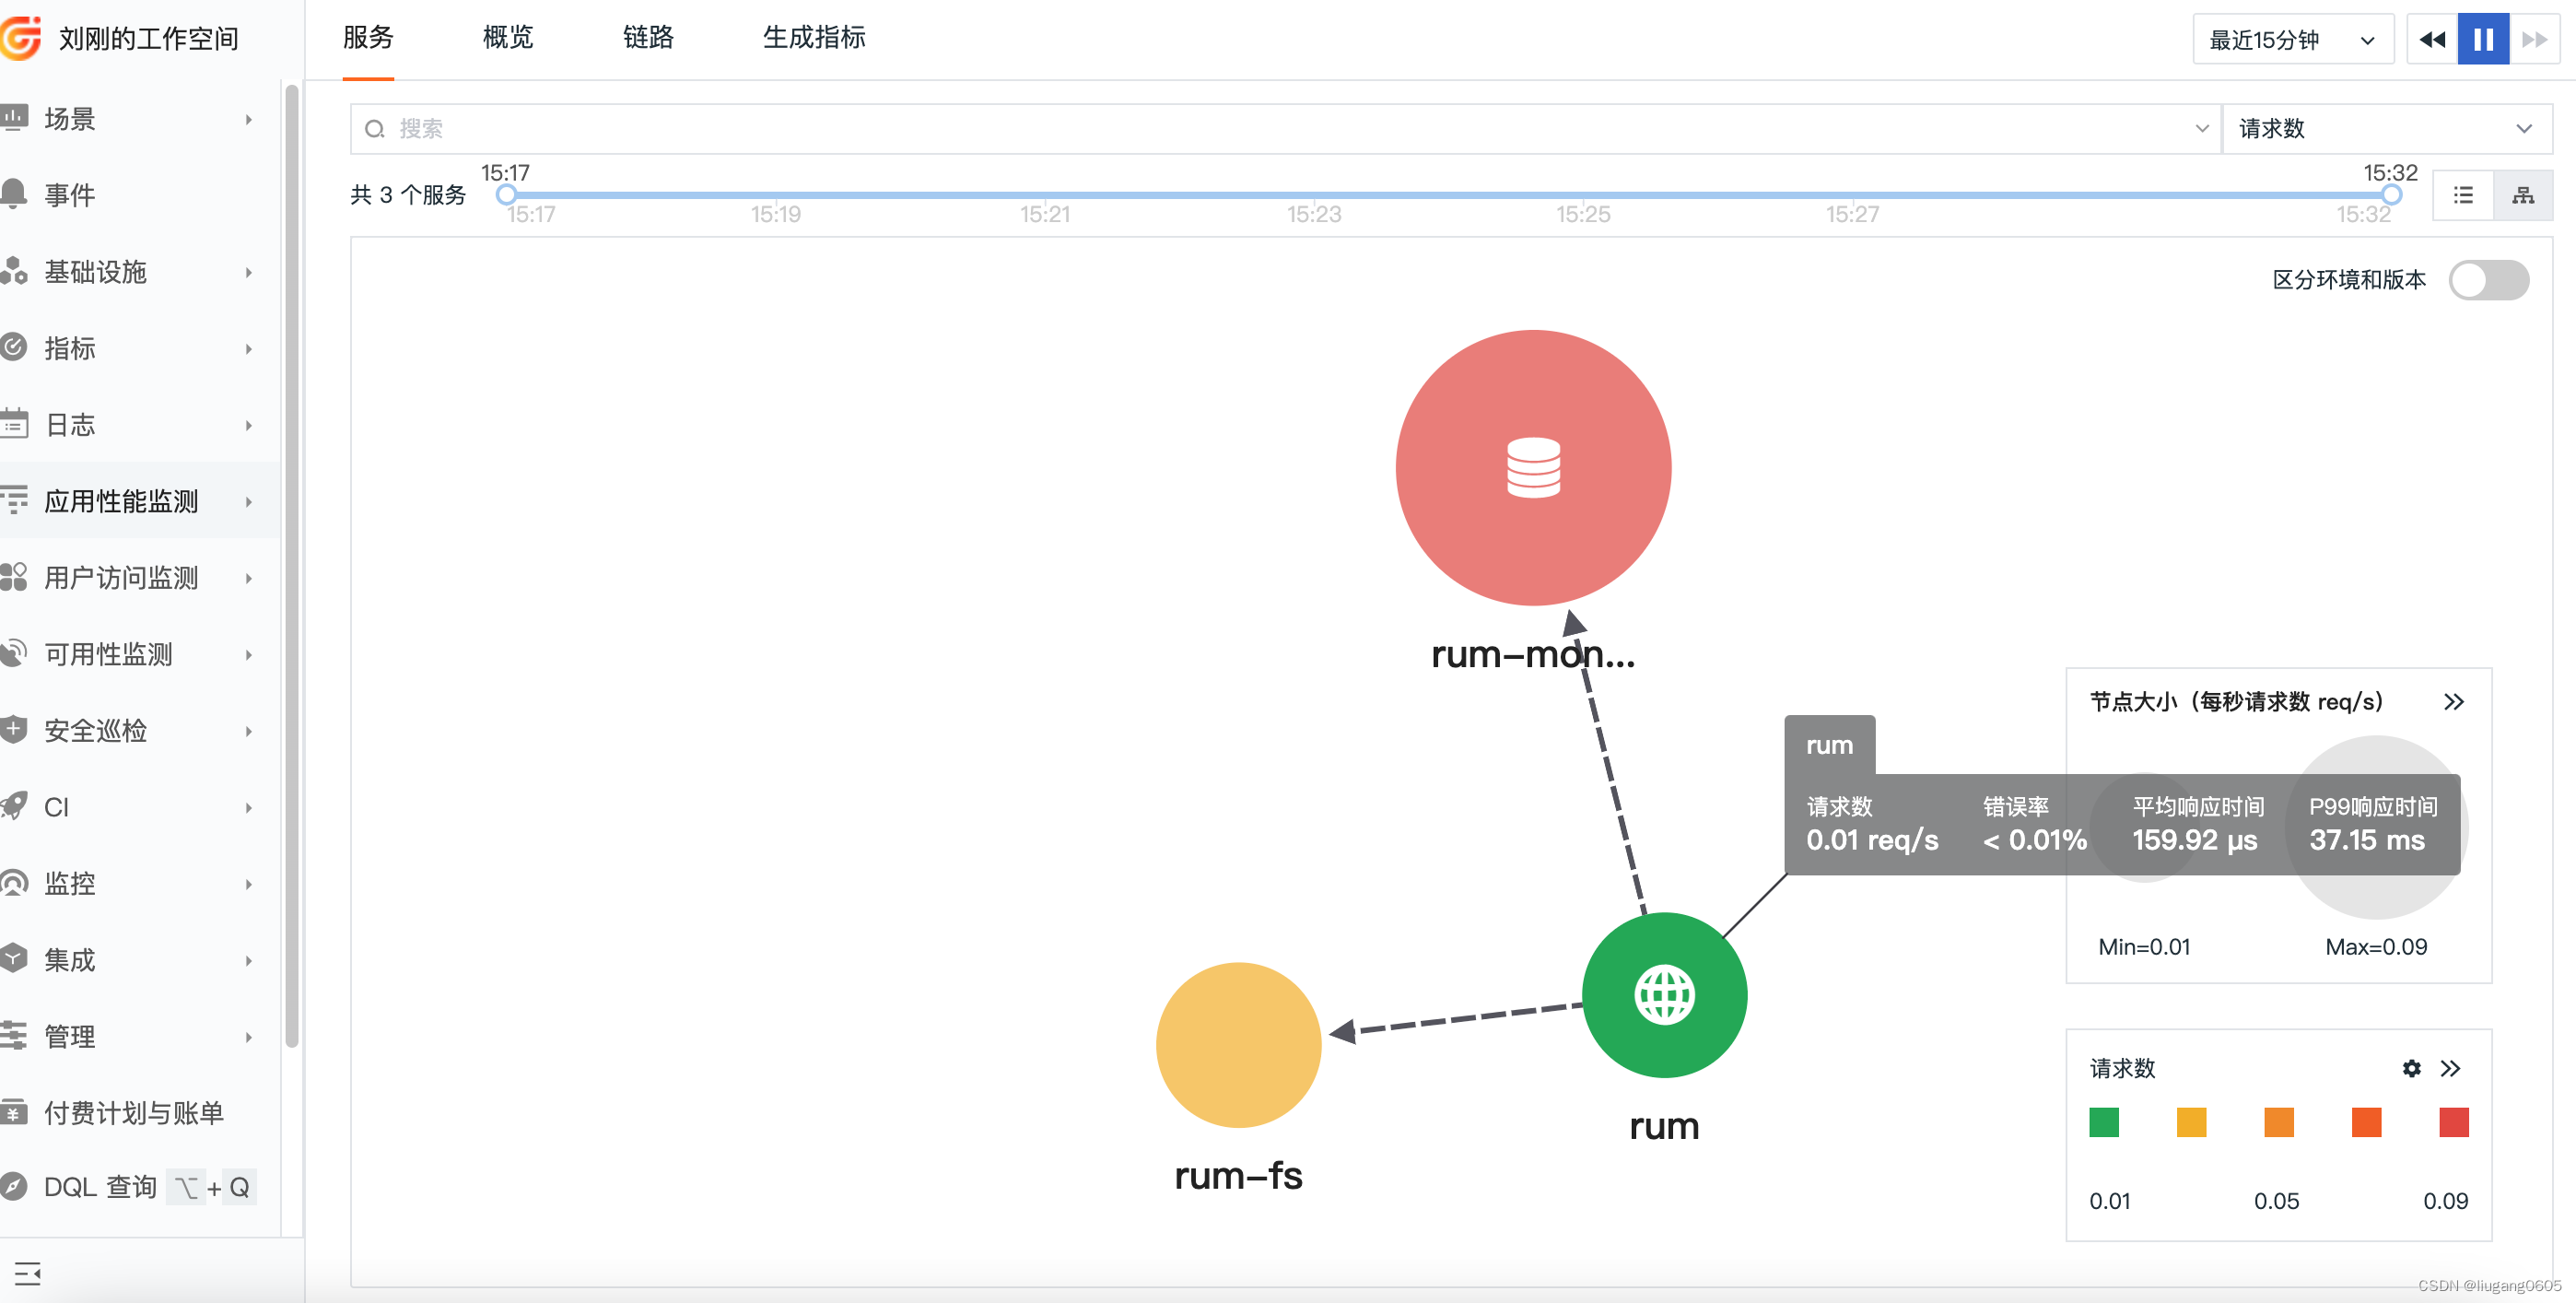Expand the 场景 submenu arrow
Viewport: 2576px width, 1303px height.
pos(249,119)
